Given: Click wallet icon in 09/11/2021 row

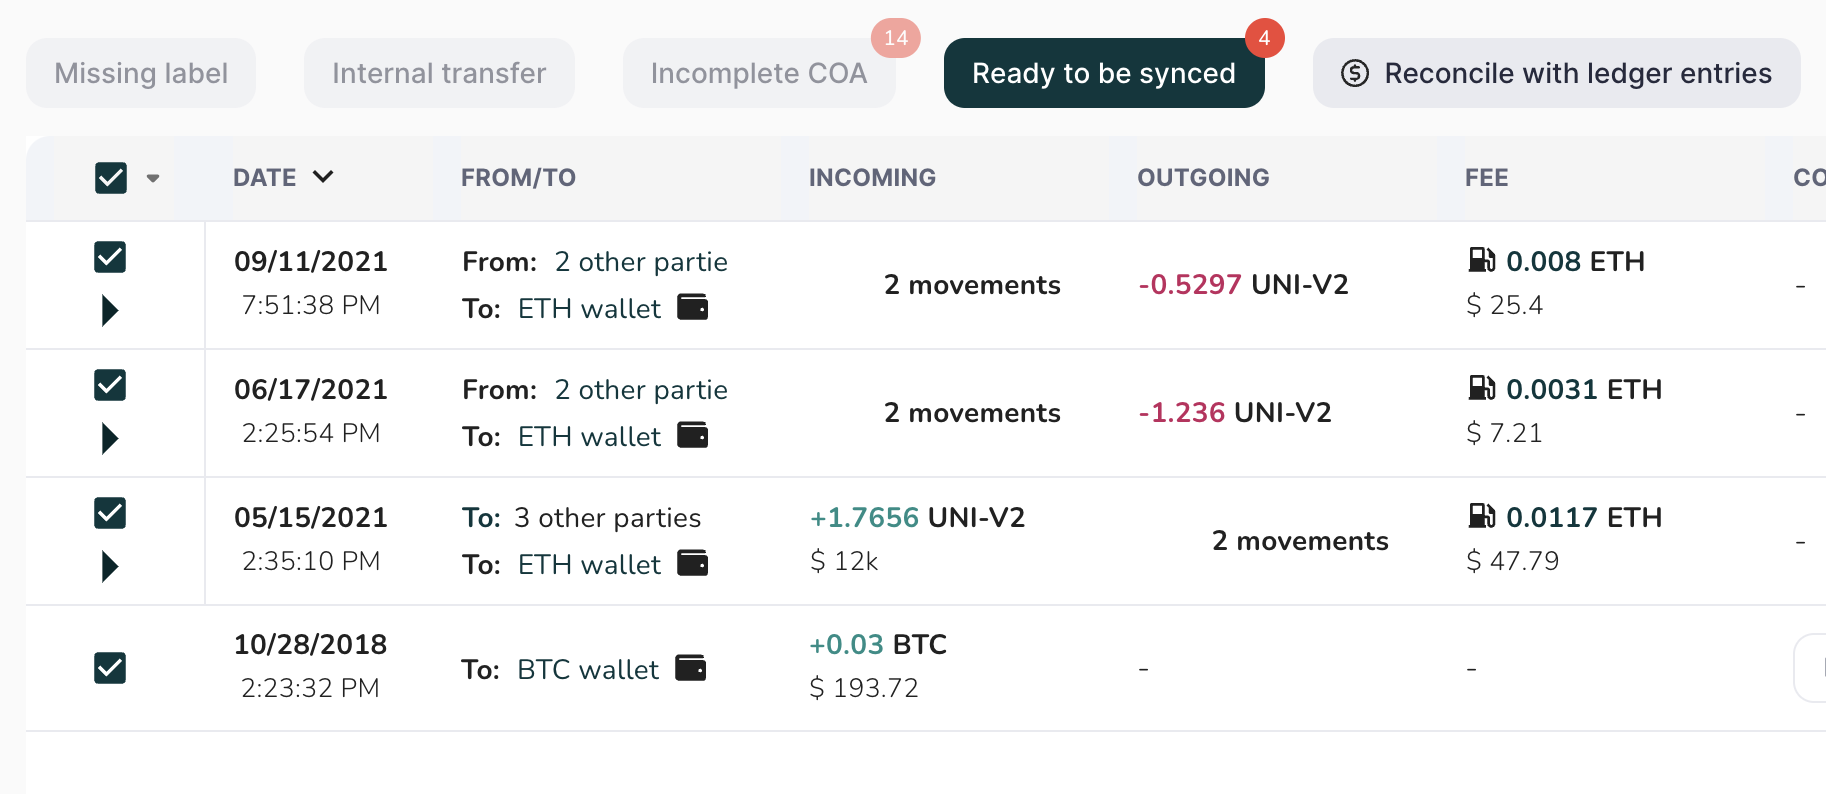Looking at the screenshot, I should [692, 307].
